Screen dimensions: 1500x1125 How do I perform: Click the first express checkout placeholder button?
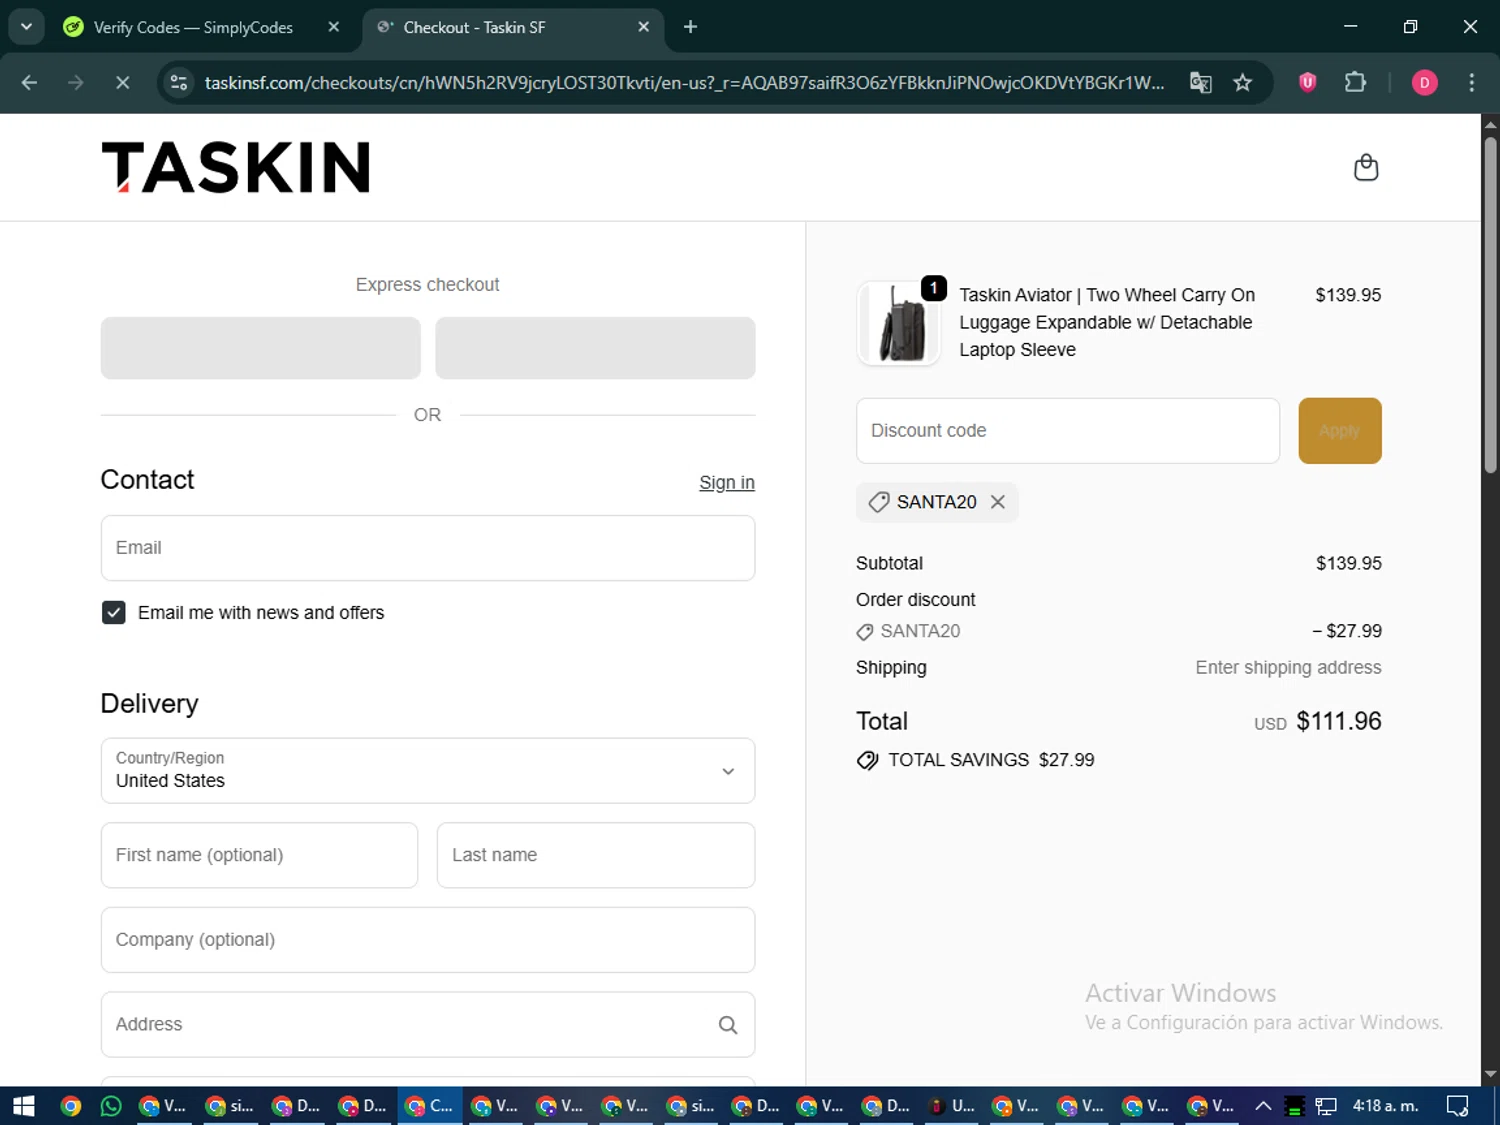click(261, 348)
